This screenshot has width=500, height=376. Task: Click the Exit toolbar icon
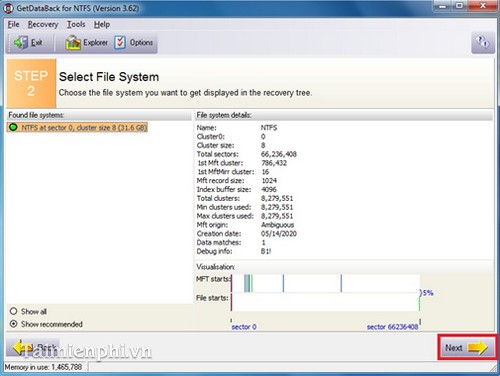(21, 43)
